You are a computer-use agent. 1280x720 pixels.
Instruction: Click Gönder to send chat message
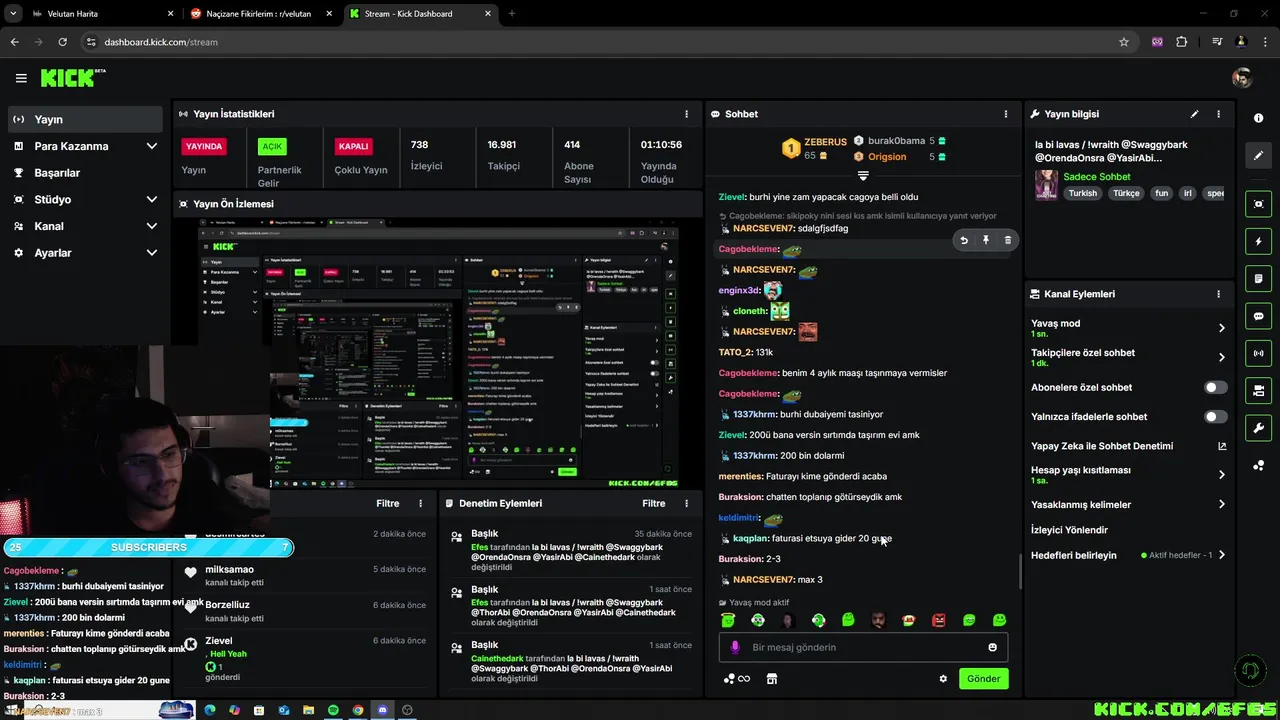[983, 678]
